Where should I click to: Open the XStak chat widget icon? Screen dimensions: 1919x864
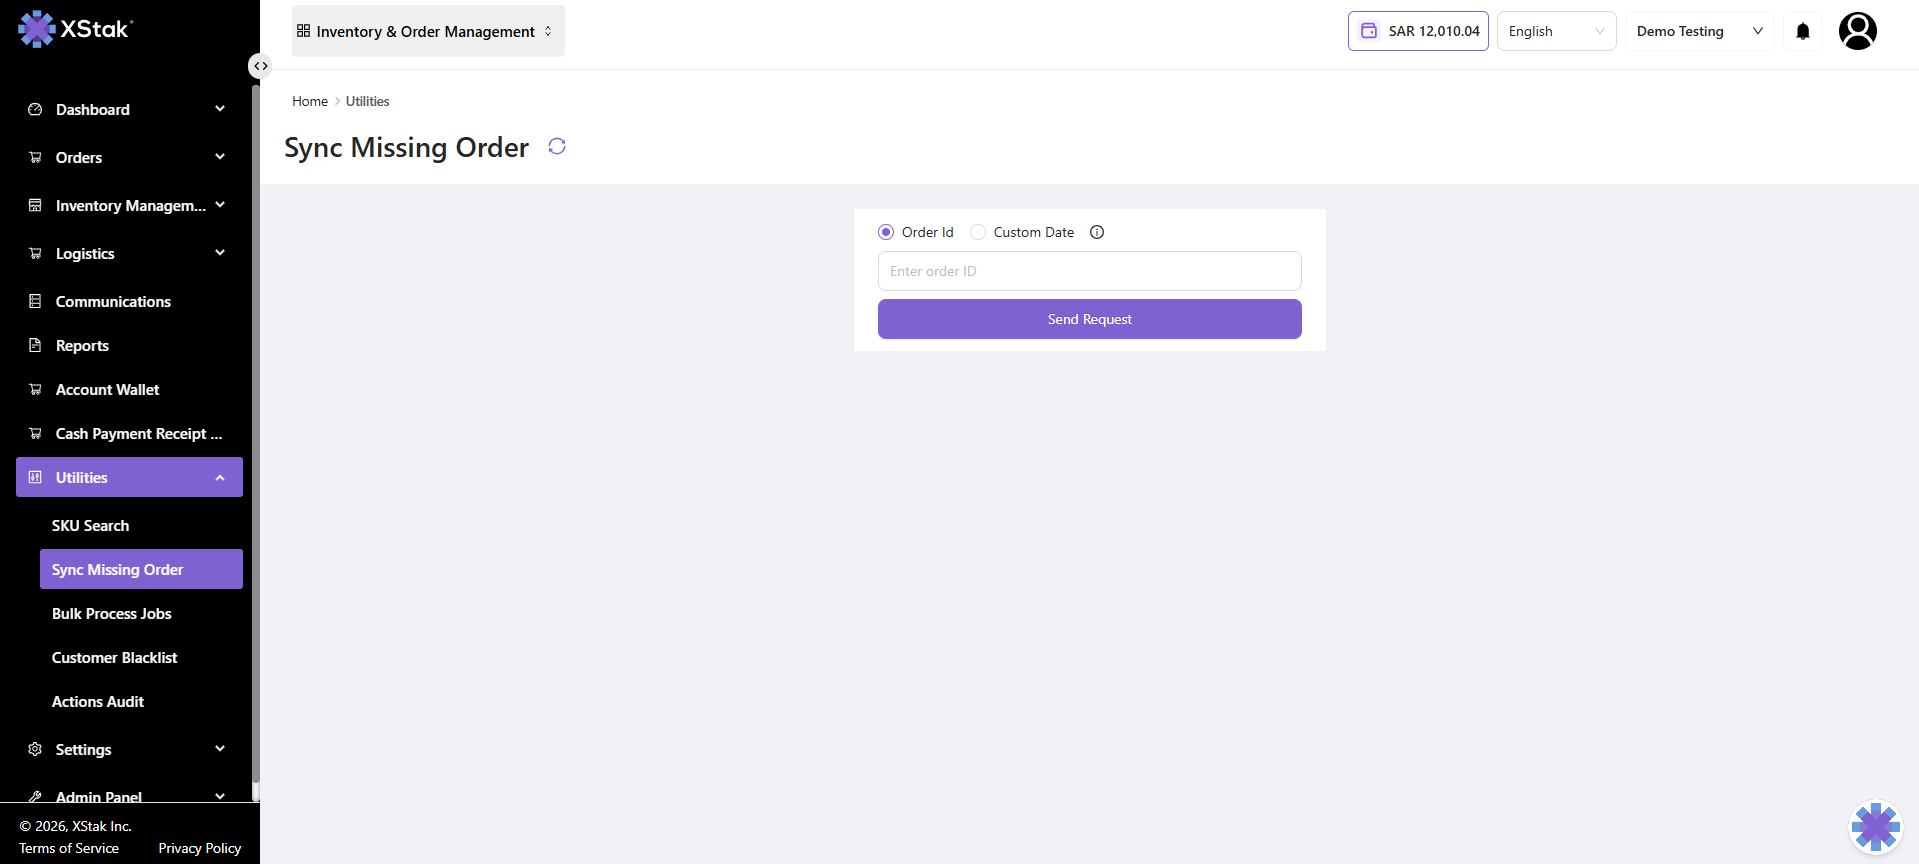(x=1875, y=827)
